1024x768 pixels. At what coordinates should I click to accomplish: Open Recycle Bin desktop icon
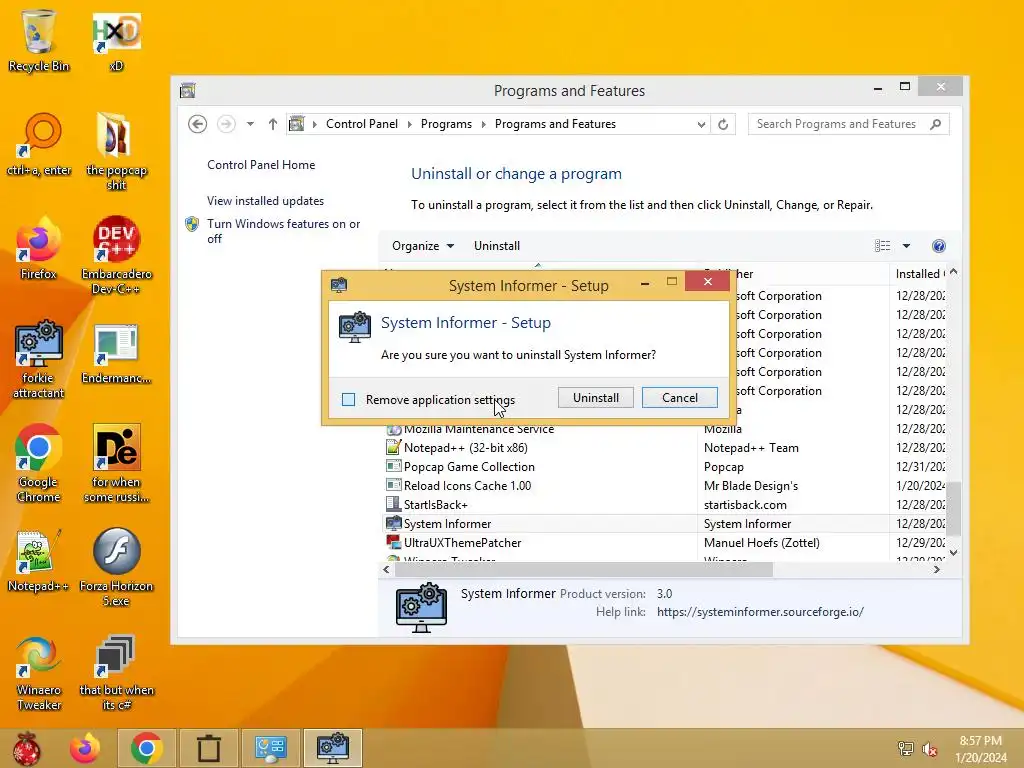(39, 40)
